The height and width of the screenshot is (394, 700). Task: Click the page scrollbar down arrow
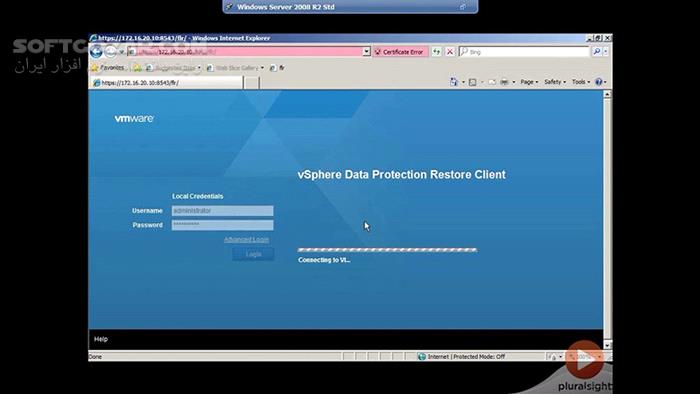(607, 345)
